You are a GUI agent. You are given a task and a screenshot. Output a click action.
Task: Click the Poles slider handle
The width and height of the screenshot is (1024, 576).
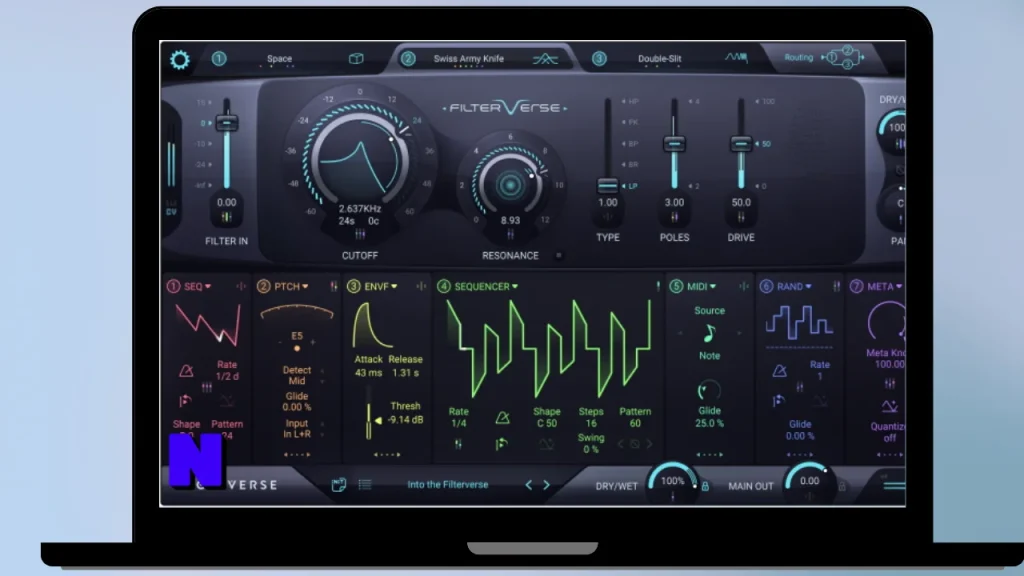click(x=674, y=144)
